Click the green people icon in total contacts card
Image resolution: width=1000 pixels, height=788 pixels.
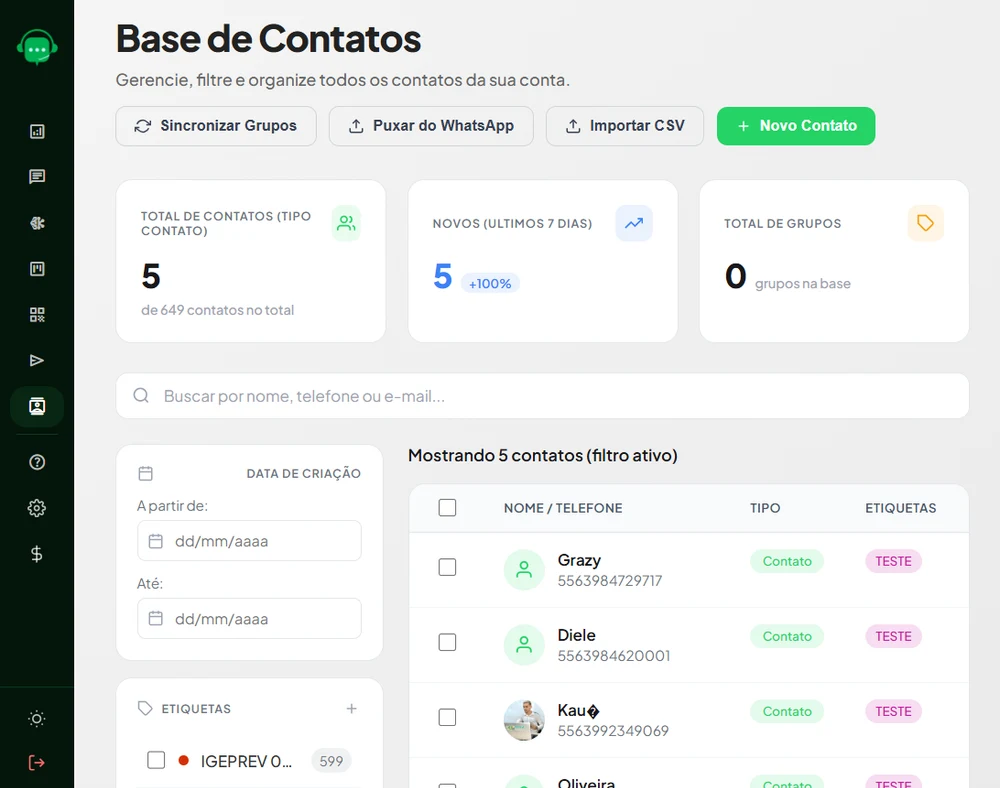click(346, 223)
